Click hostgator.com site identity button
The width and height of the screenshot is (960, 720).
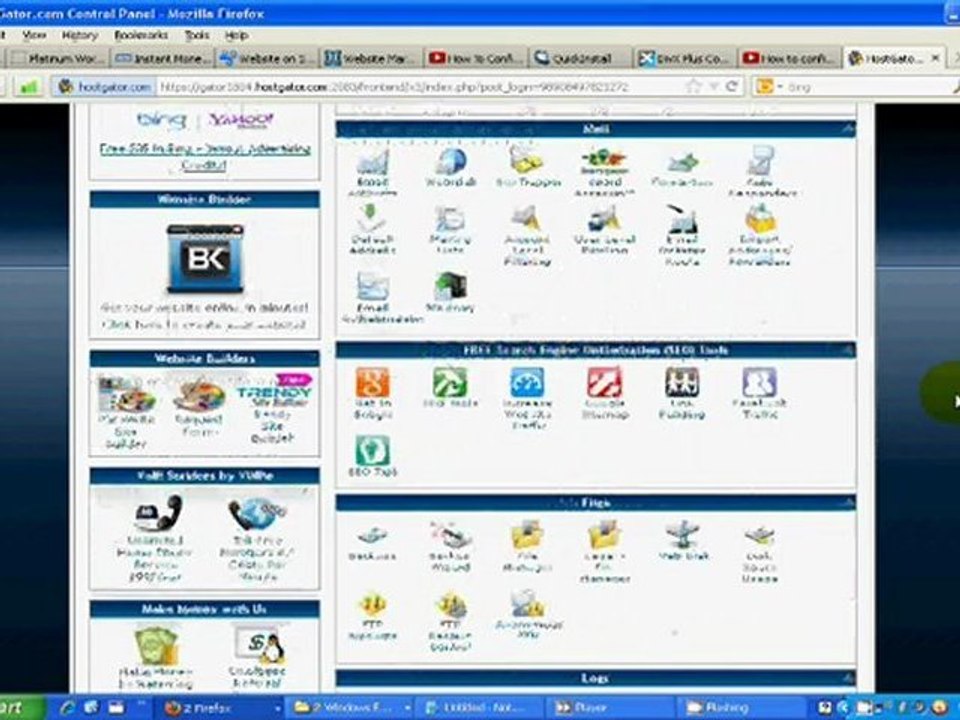[105, 86]
